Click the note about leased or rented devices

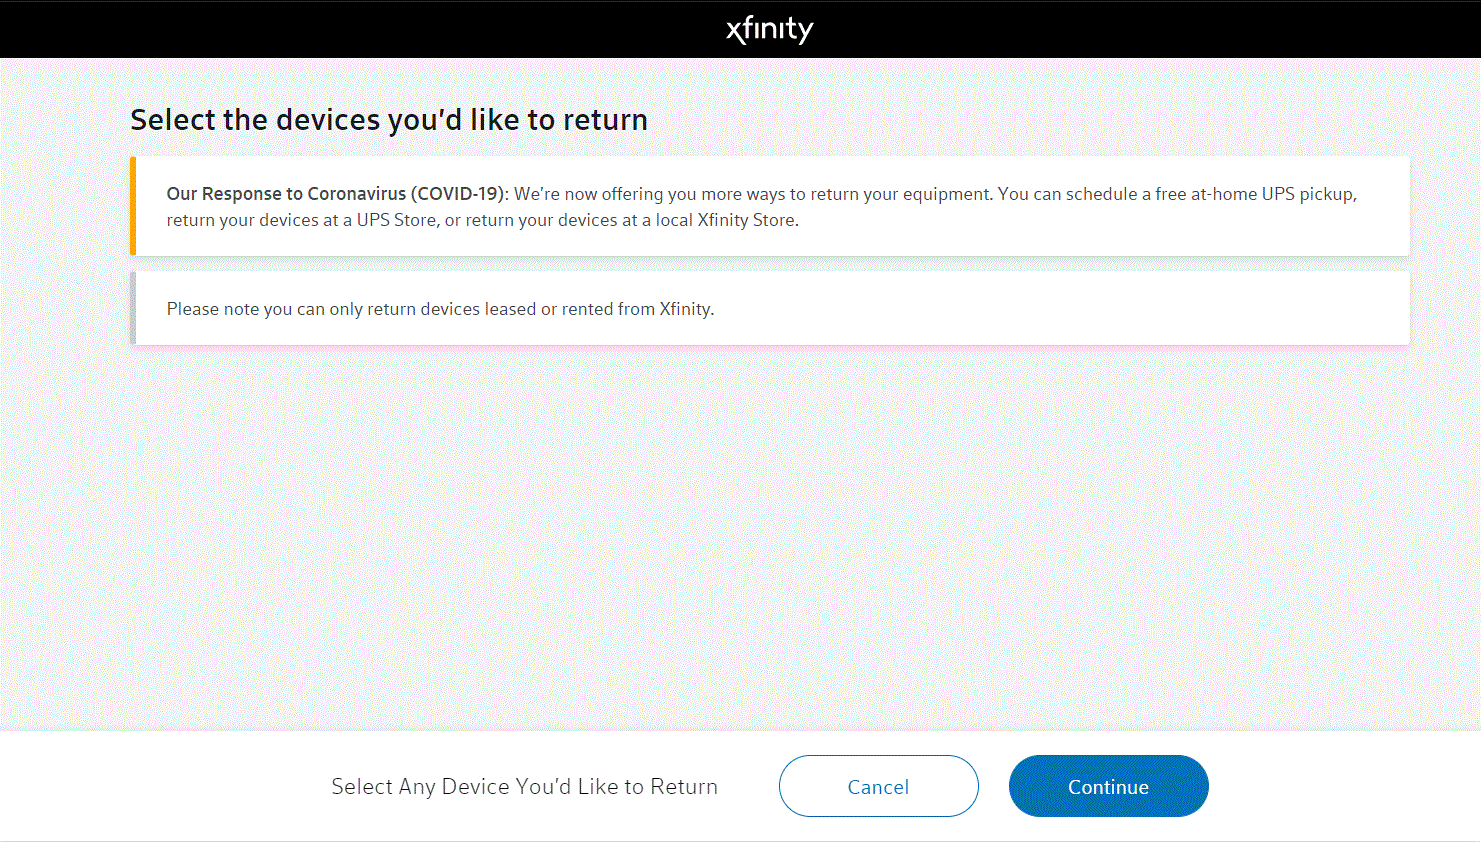pos(440,309)
